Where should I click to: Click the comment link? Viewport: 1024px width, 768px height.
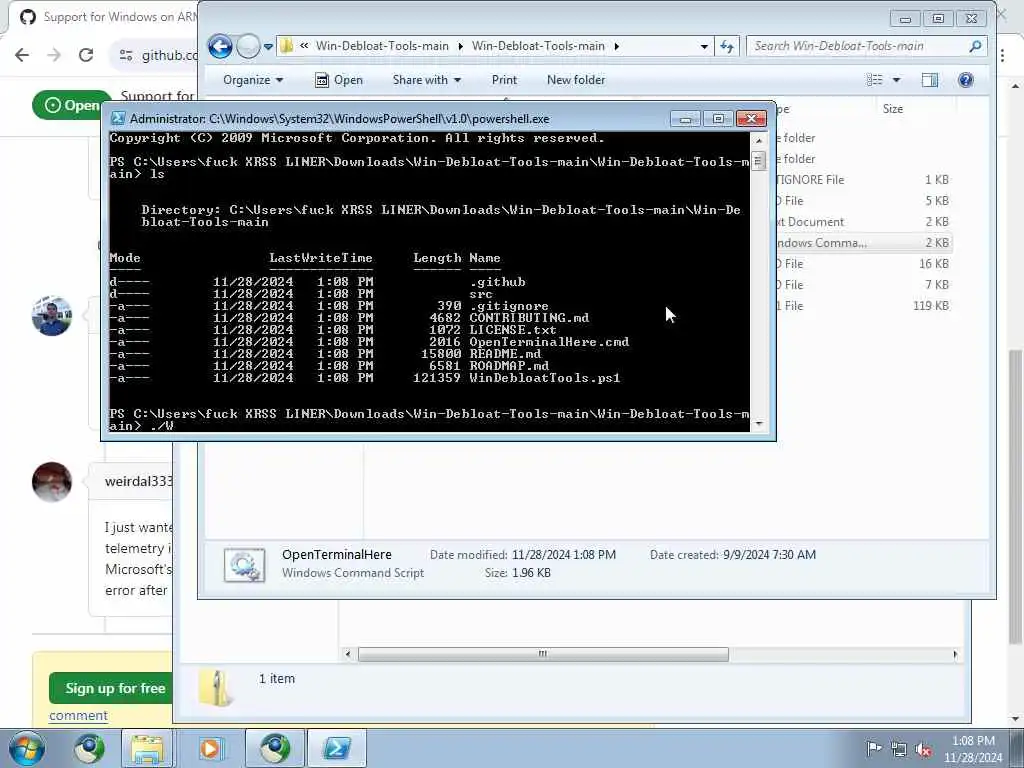(78, 716)
